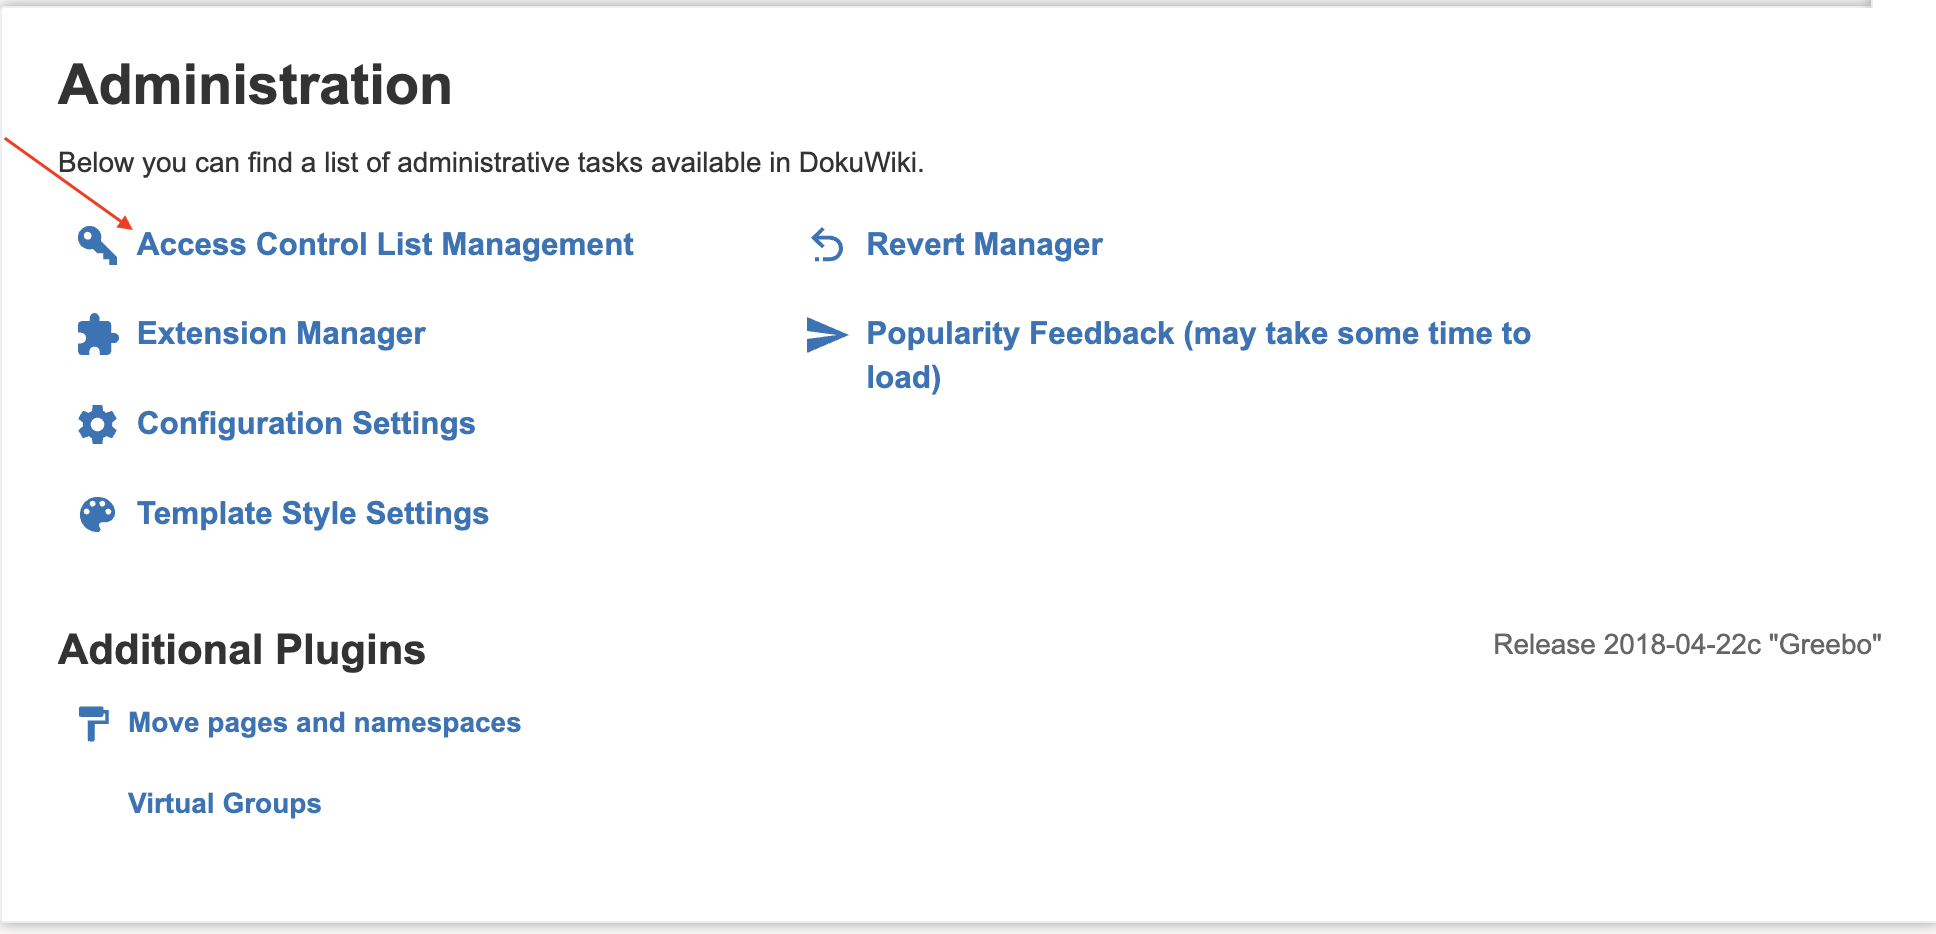The image size is (1936, 934).
Task: Click the paint roller Move pages icon
Action: [x=93, y=723]
